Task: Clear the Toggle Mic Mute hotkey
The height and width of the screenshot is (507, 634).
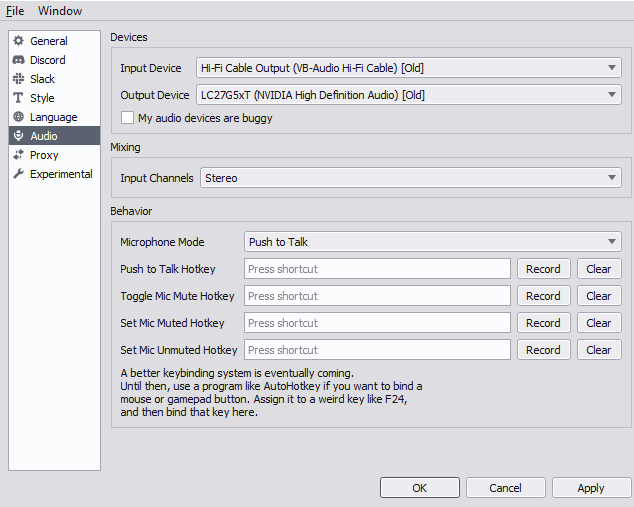Action: 599,296
